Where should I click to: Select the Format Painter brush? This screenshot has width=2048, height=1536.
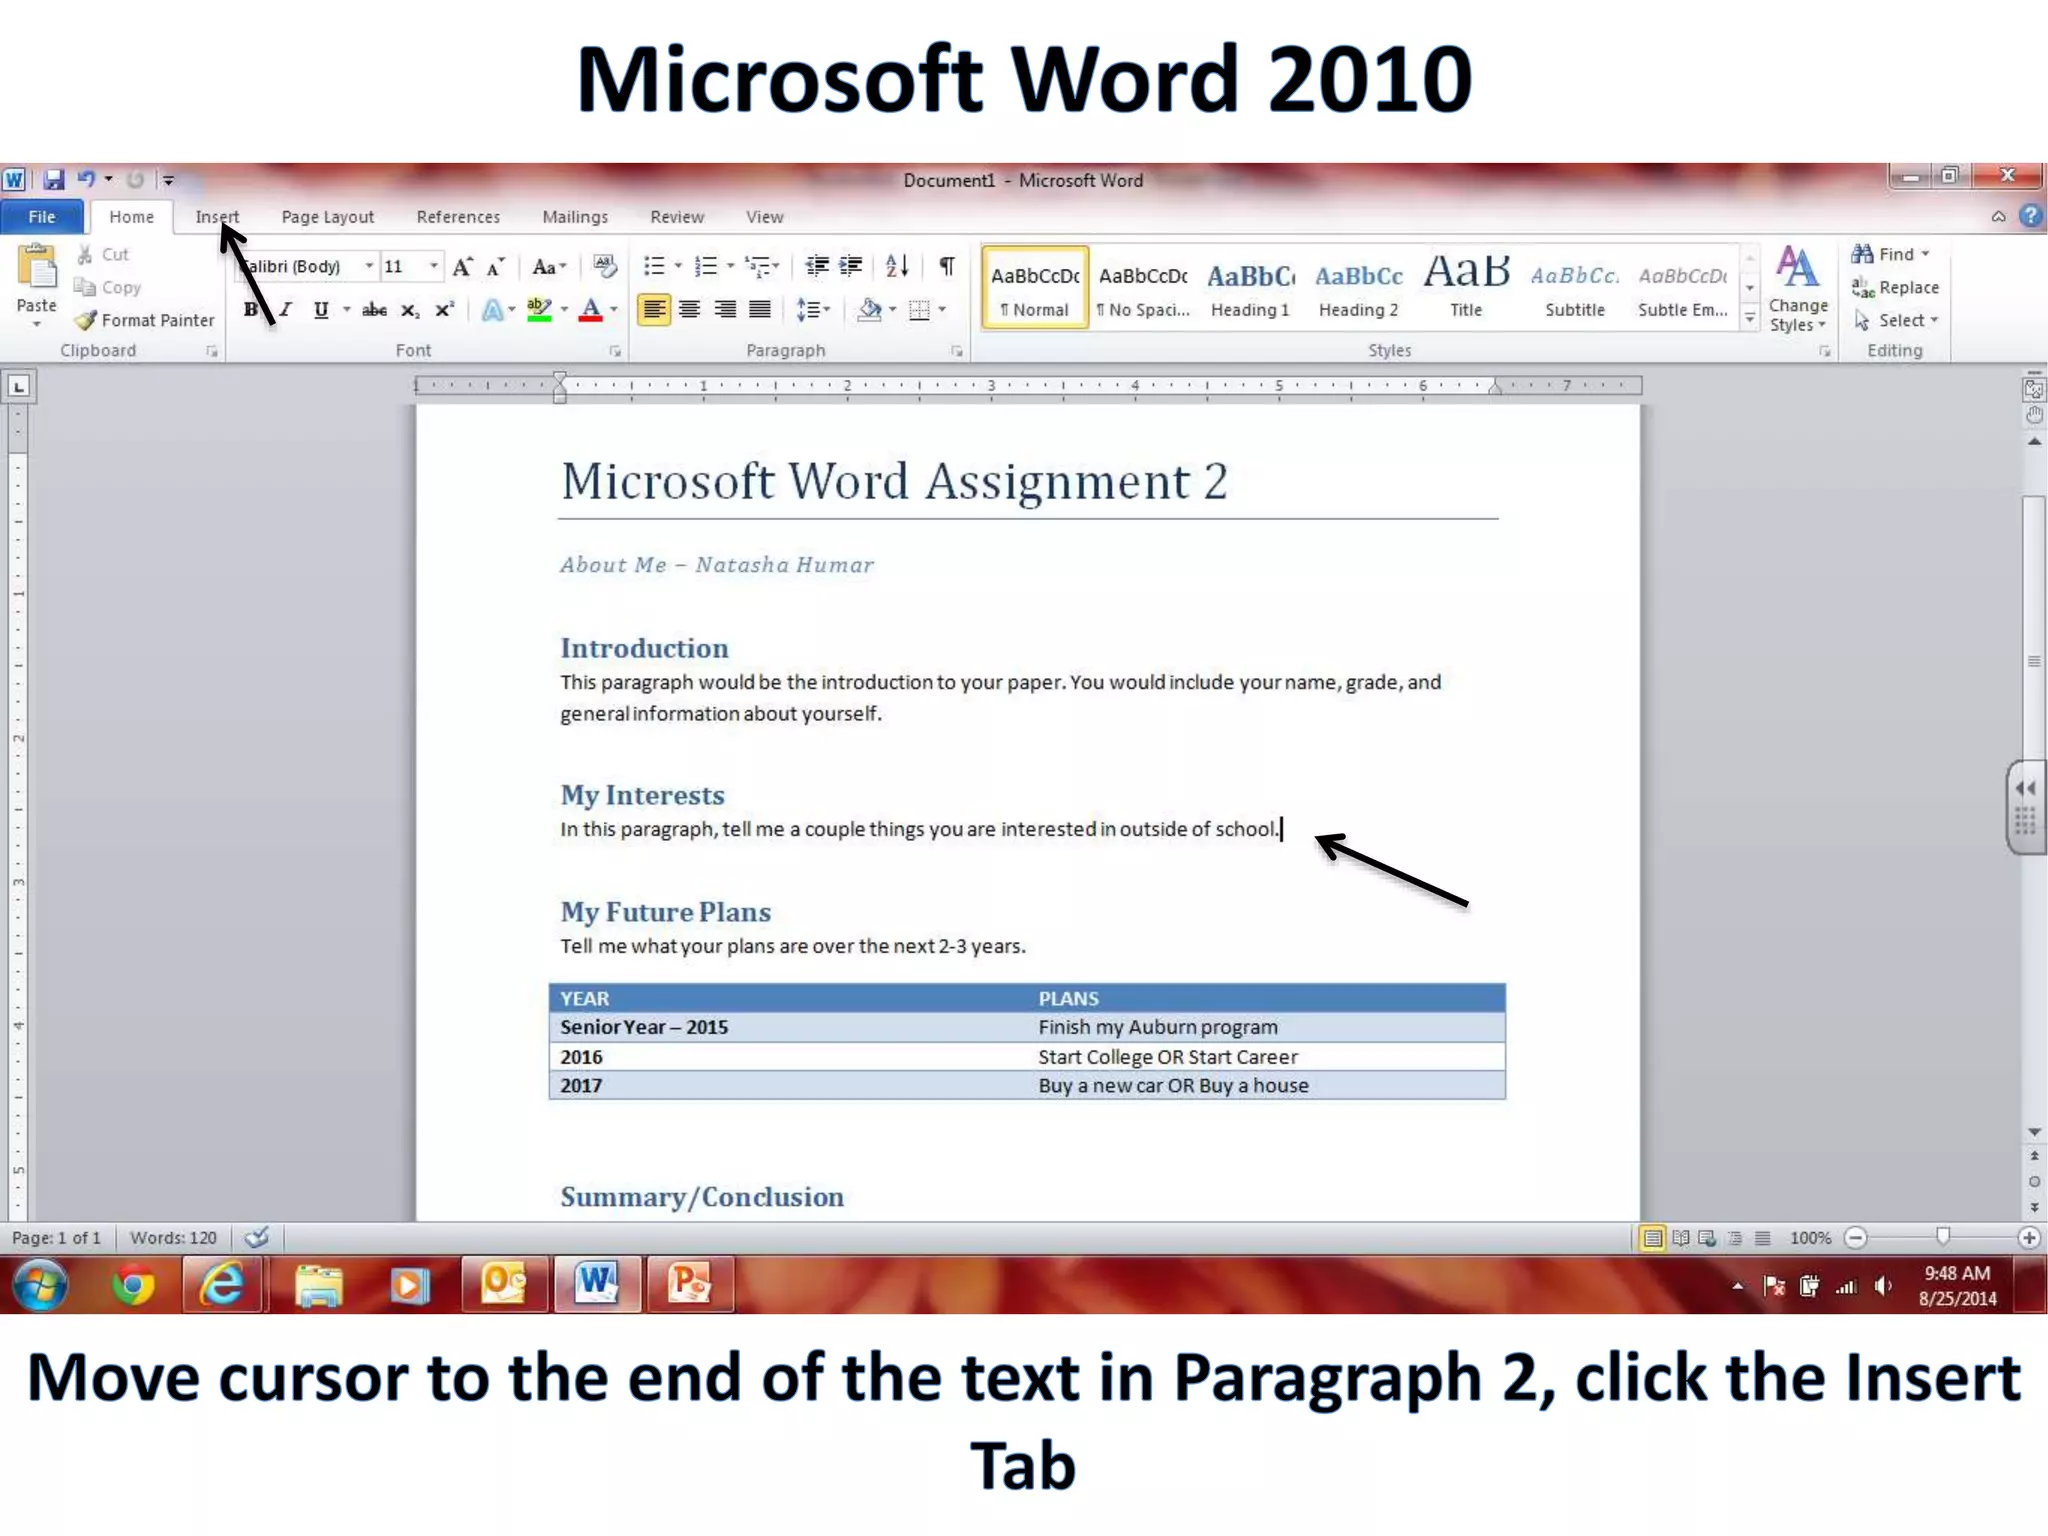click(x=145, y=320)
